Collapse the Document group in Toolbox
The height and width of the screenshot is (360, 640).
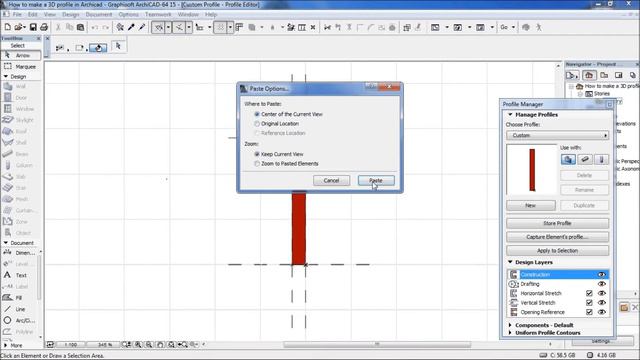[6, 243]
